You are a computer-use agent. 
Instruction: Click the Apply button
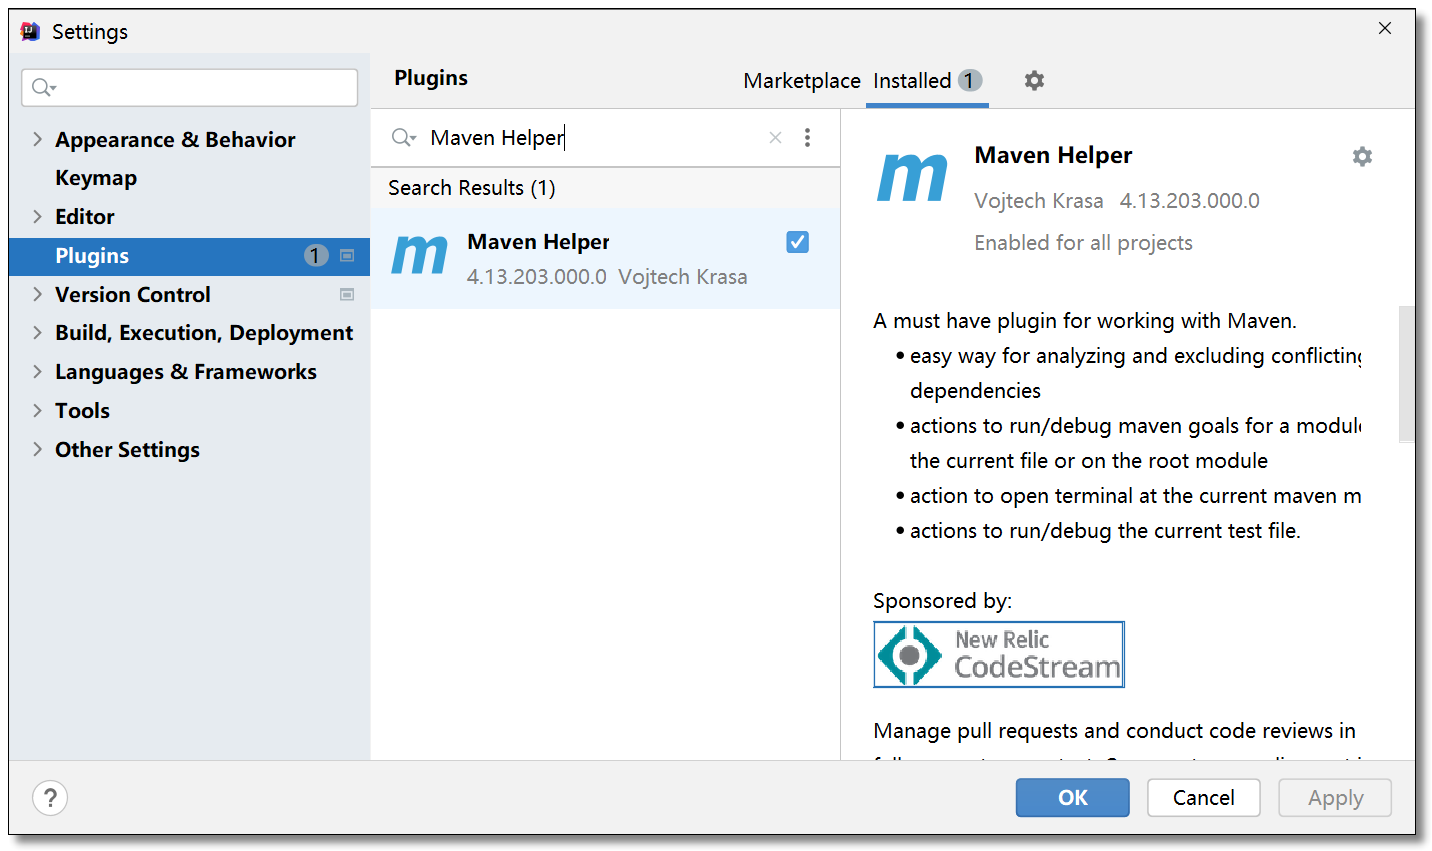[x=1335, y=798]
